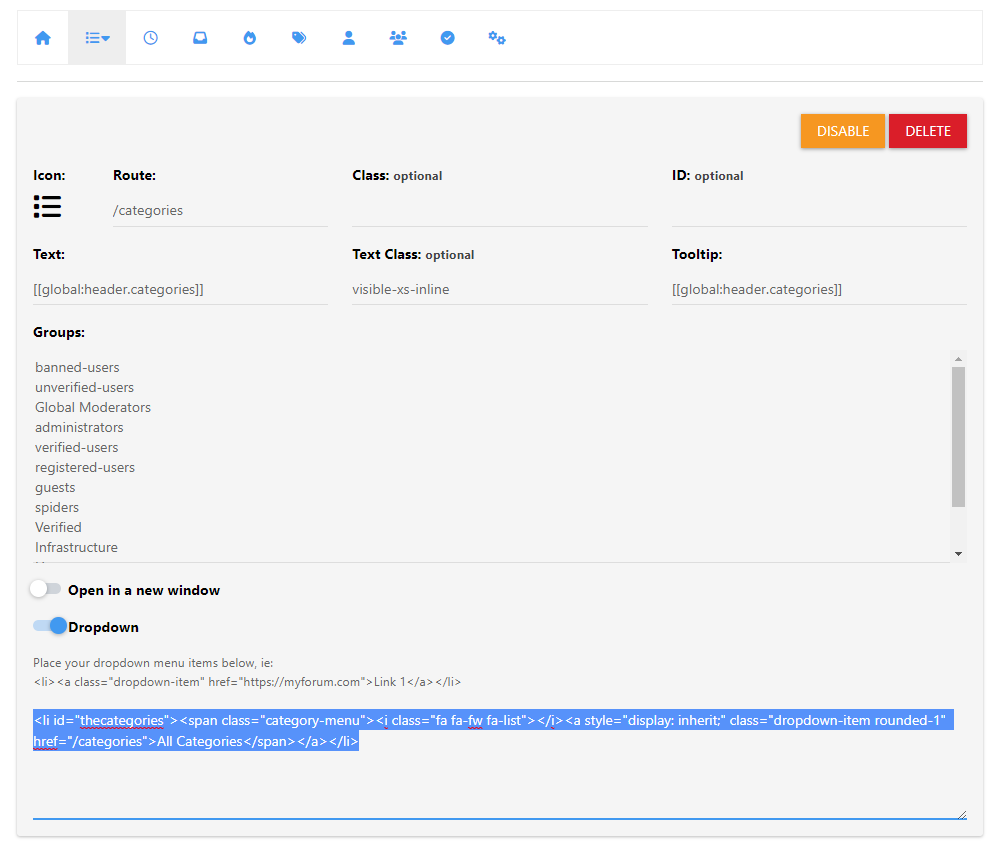The height and width of the screenshot is (850, 999).
Task: Select the categories list icon in navigation
Action: click(x=97, y=38)
